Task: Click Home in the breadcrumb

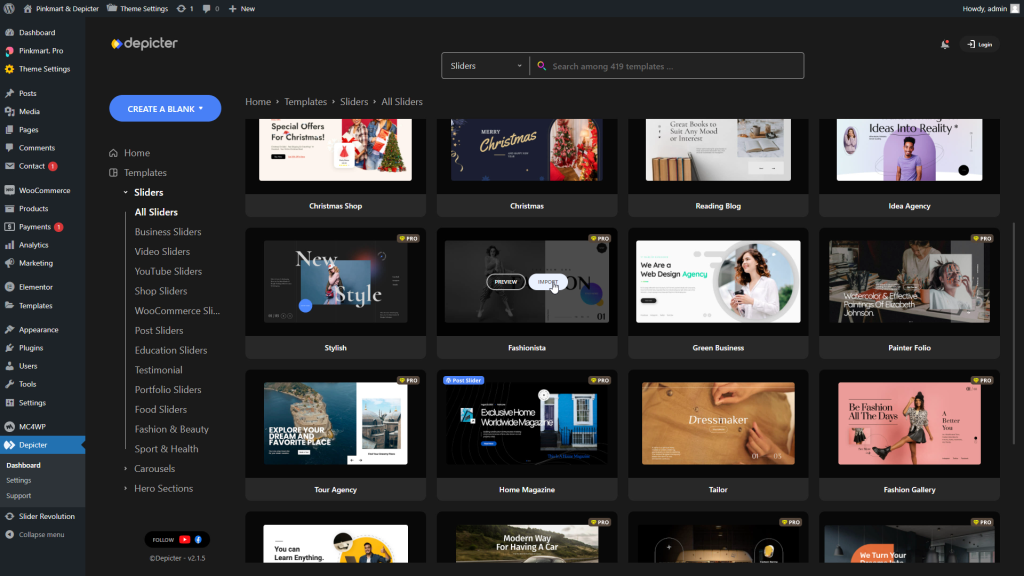Action: point(258,102)
